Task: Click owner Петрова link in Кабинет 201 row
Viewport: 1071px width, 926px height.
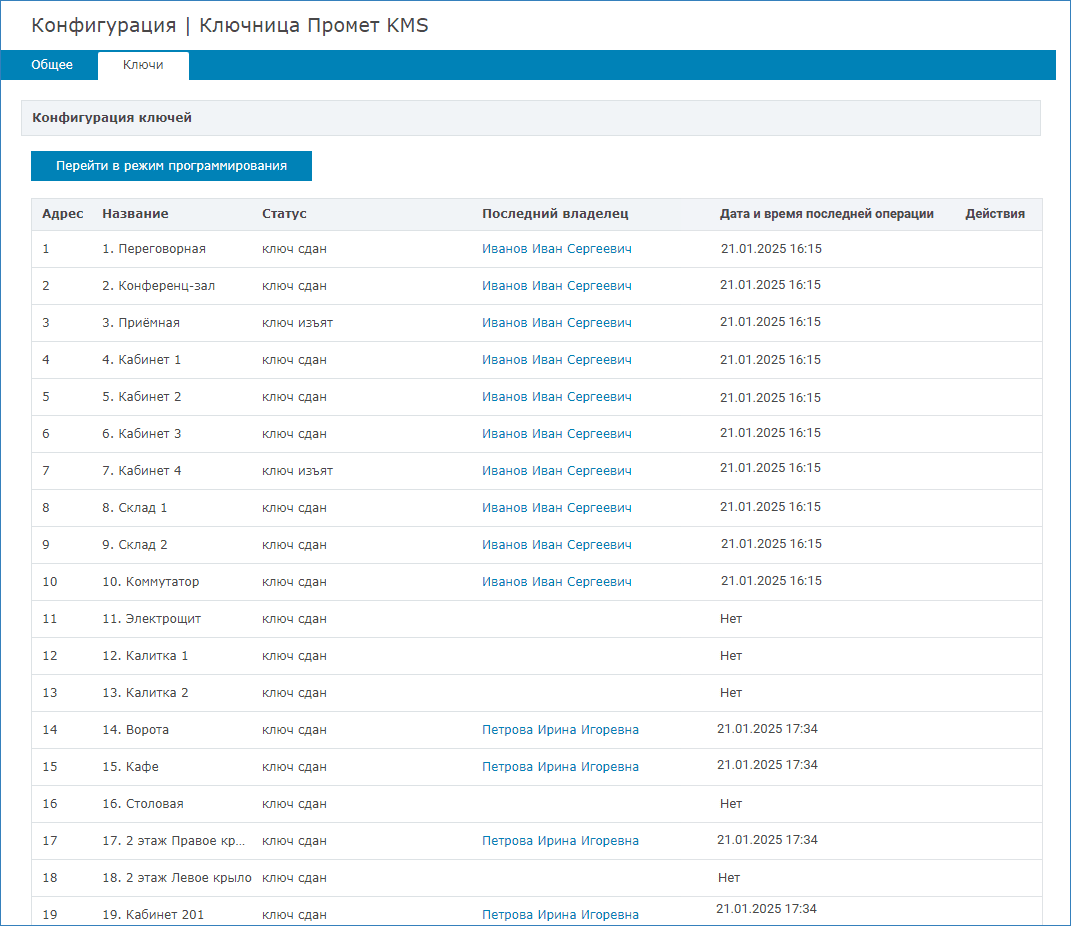Action: 560,915
